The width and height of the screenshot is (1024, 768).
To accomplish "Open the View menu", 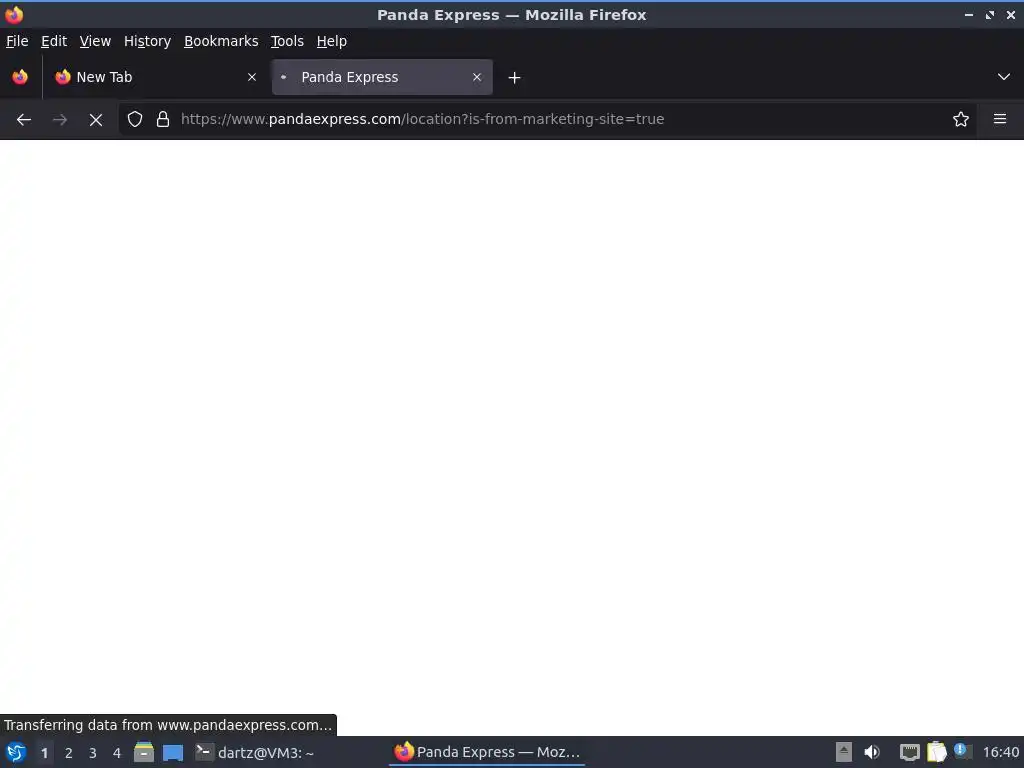I will [x=95, y=41].
